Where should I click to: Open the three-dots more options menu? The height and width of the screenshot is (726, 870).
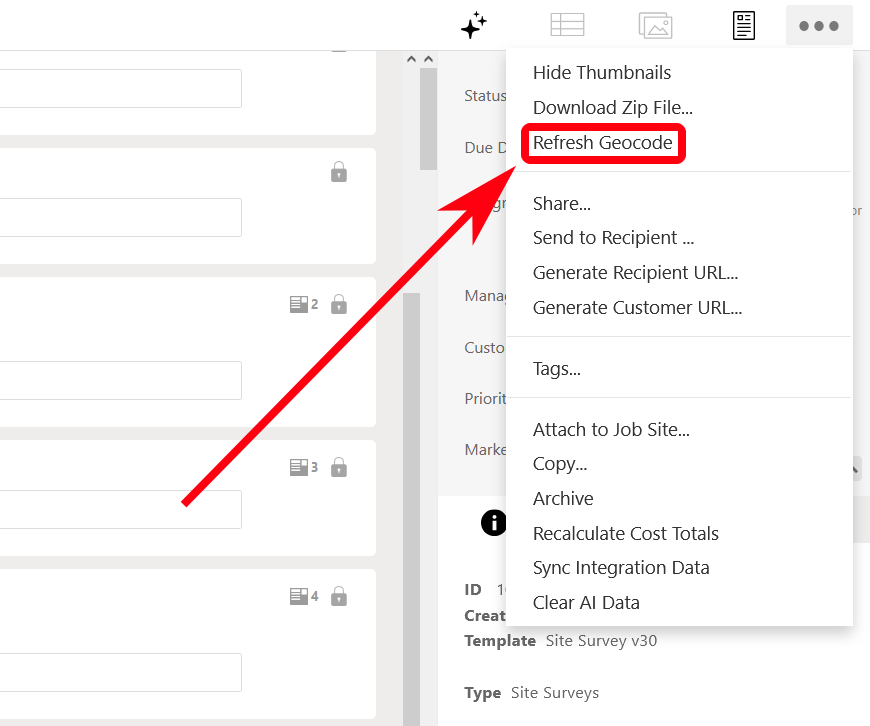[819, 26]
